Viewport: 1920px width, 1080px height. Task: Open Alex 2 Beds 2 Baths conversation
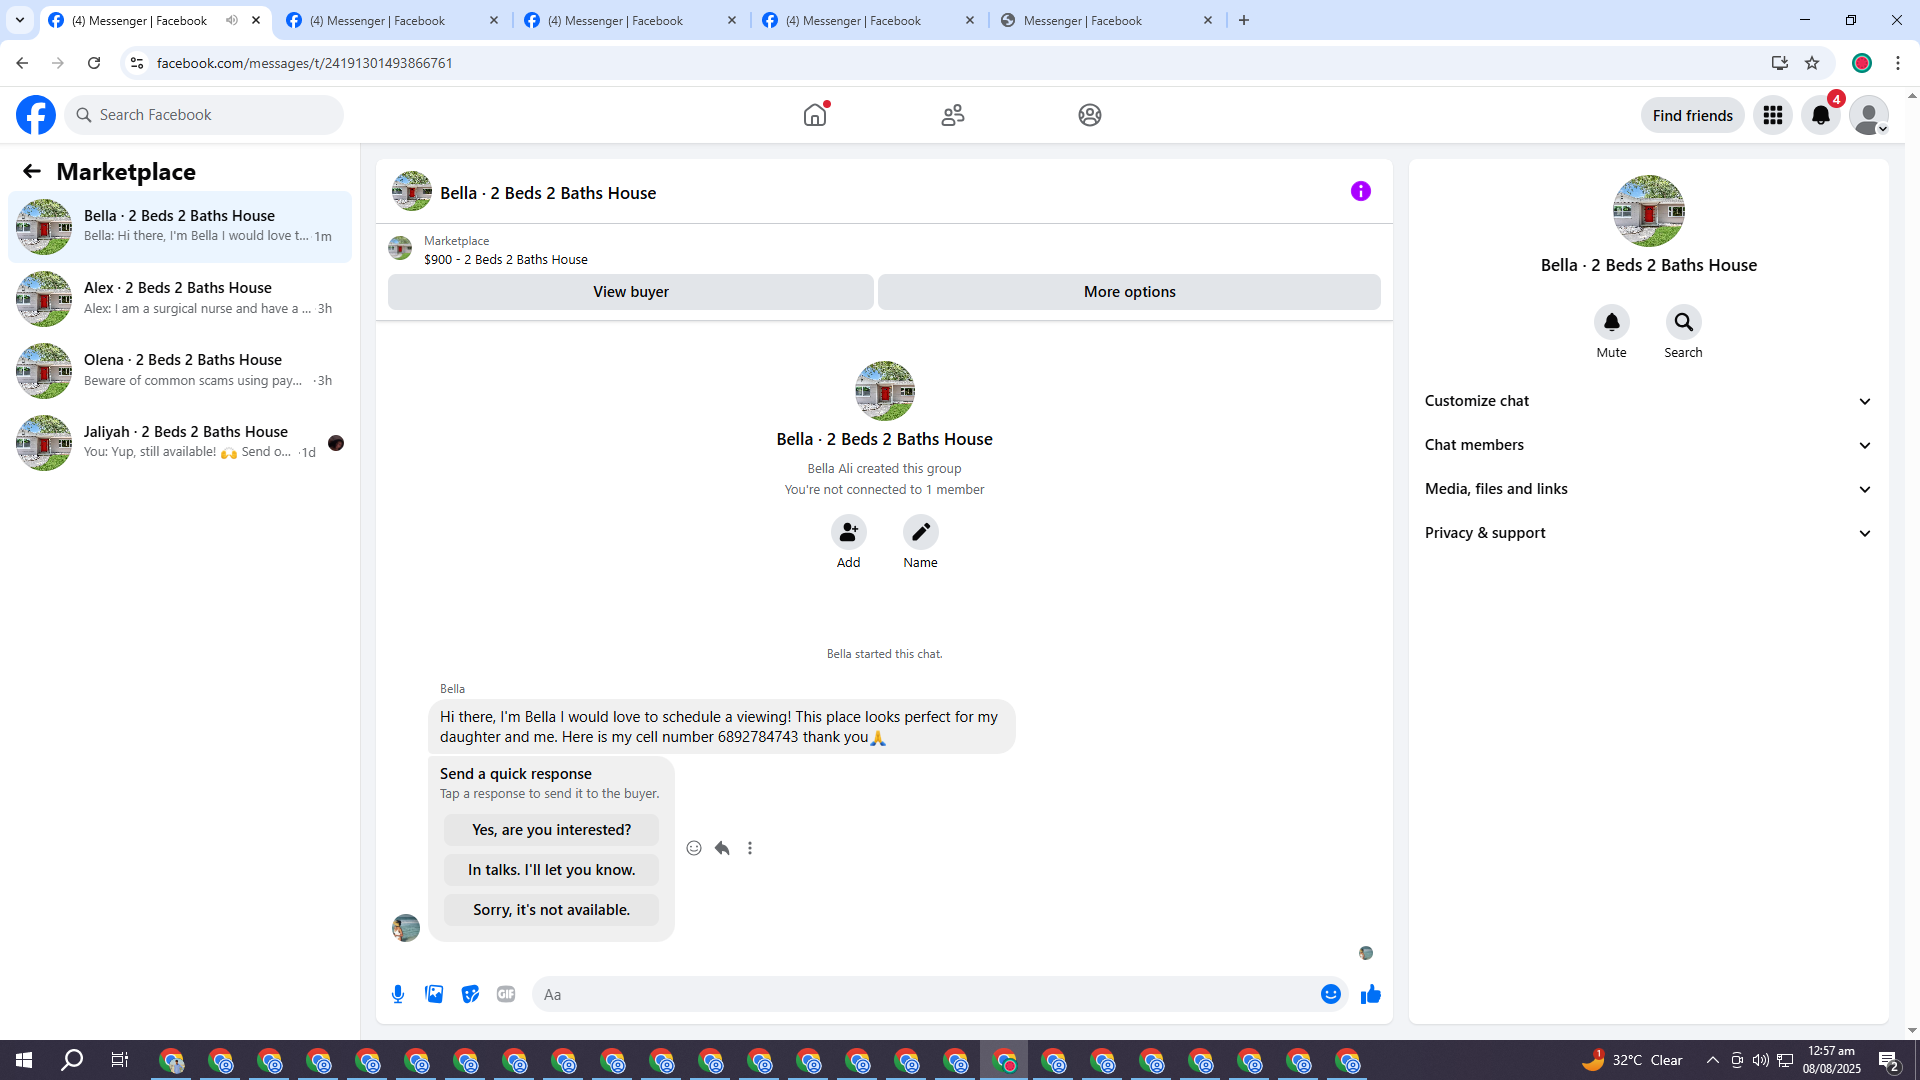coord(180,298)
